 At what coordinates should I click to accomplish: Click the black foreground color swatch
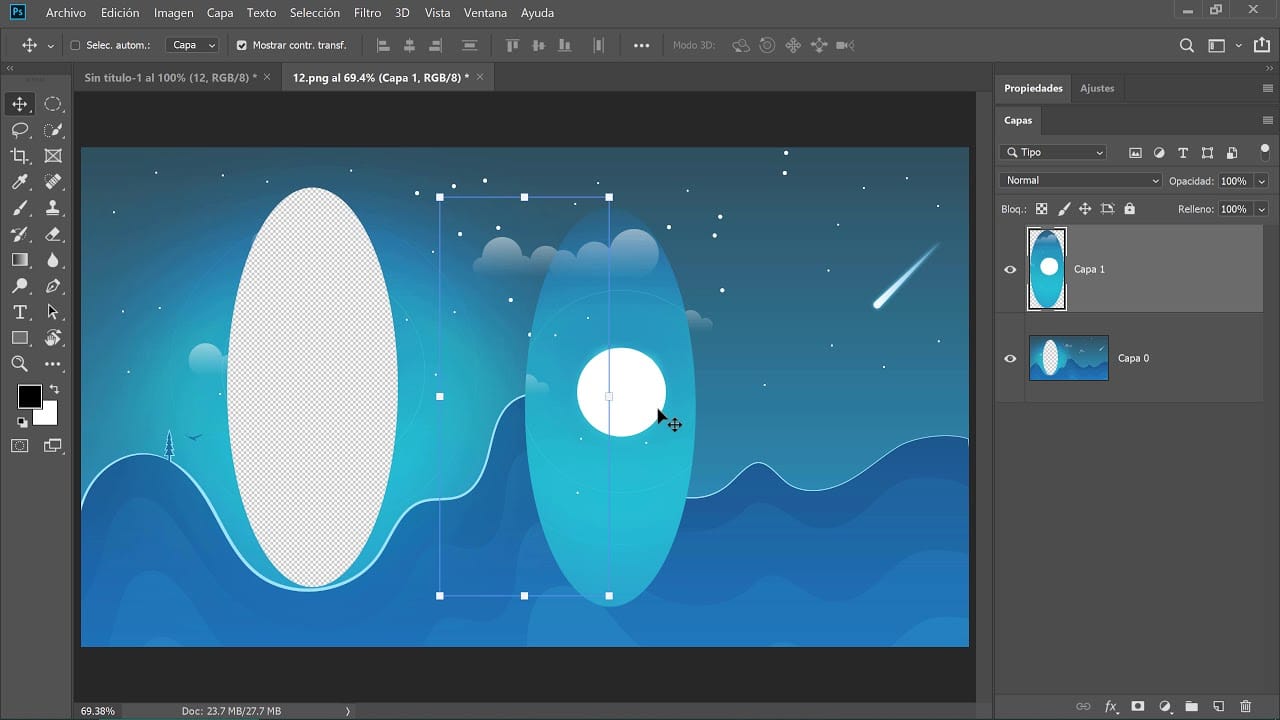point(29,396)
